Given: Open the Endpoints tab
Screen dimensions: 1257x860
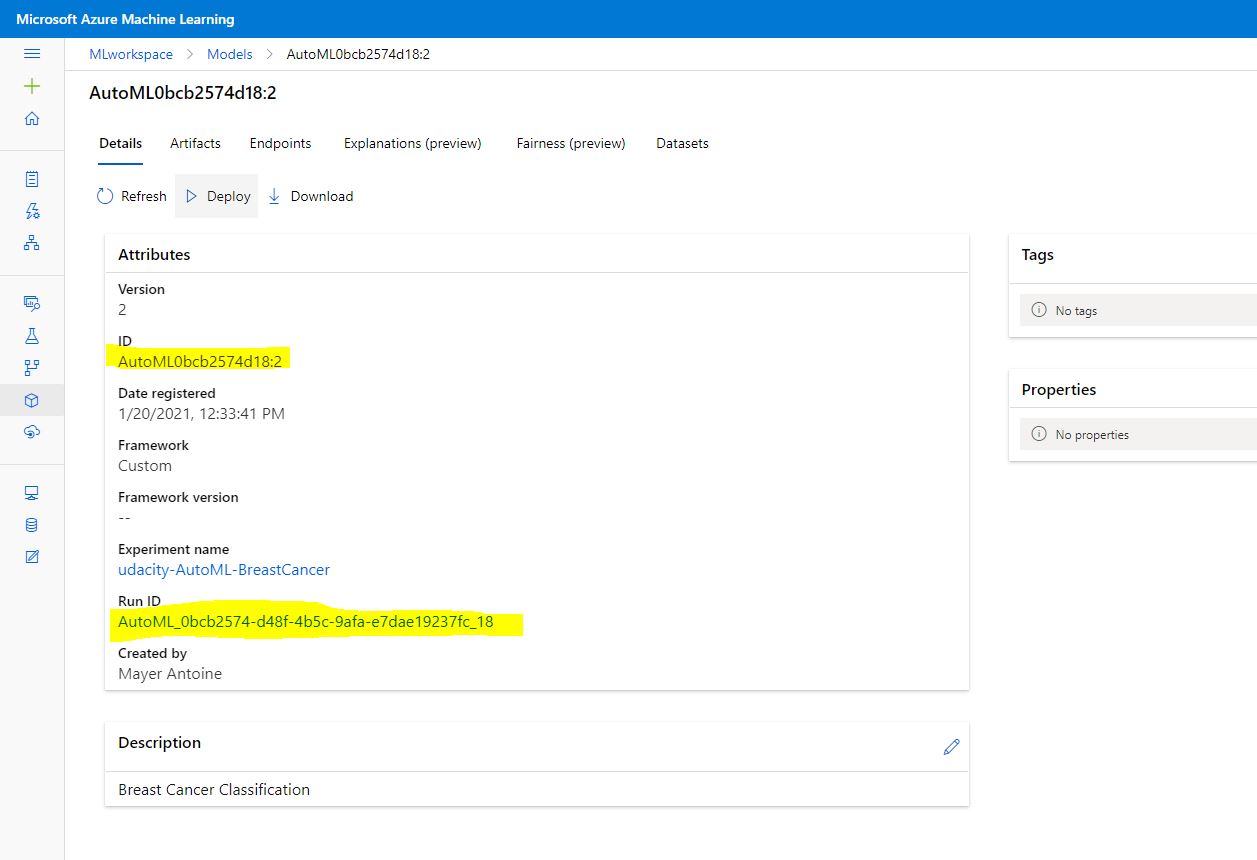Looking at the screenshot, I should 280,144.
